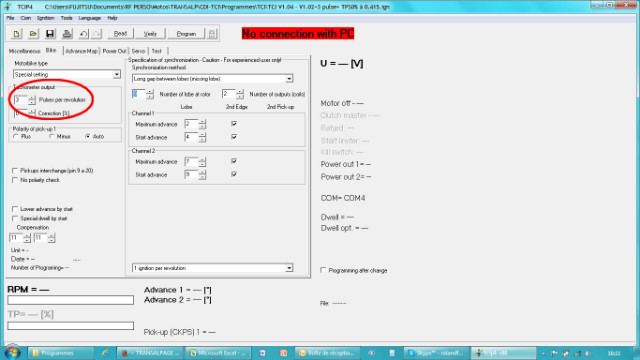This screenshot has width=640, height=360.
Task: Switch to the Power Out tab
Action: tap(114, 51)
